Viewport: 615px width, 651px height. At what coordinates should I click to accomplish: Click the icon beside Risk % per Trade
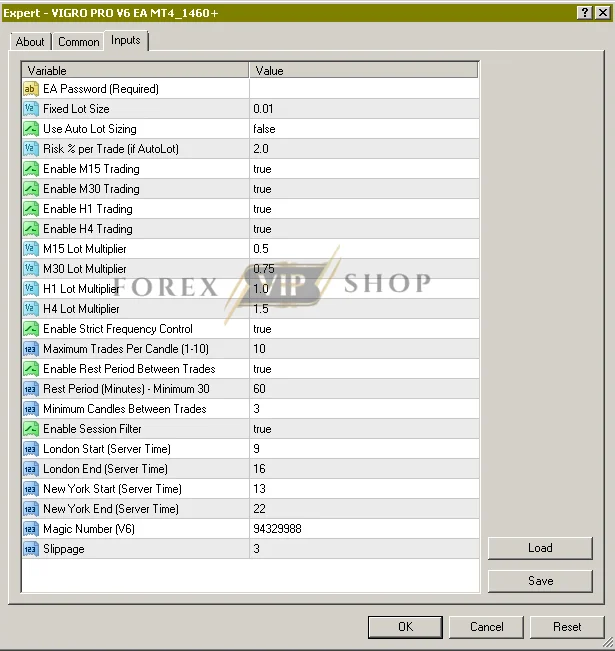pos(31,149)
